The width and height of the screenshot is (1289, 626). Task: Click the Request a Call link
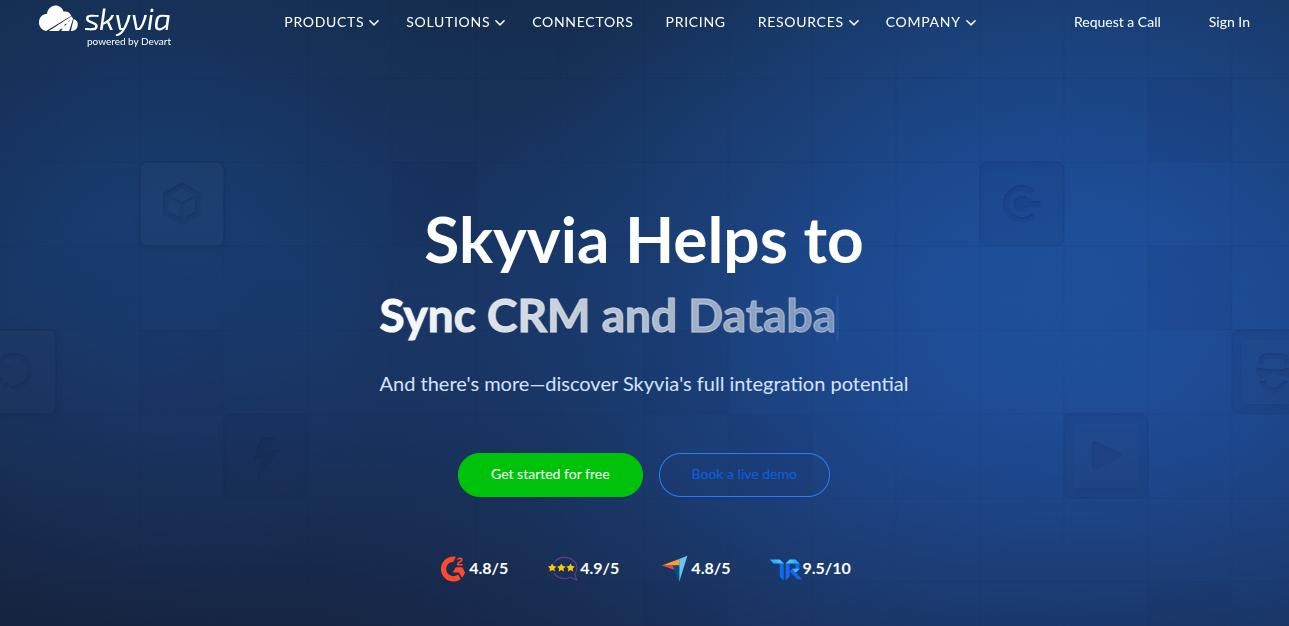click(1117, 22)
